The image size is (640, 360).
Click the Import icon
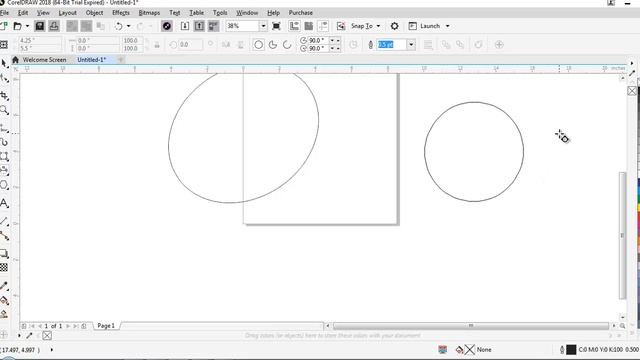184,26
